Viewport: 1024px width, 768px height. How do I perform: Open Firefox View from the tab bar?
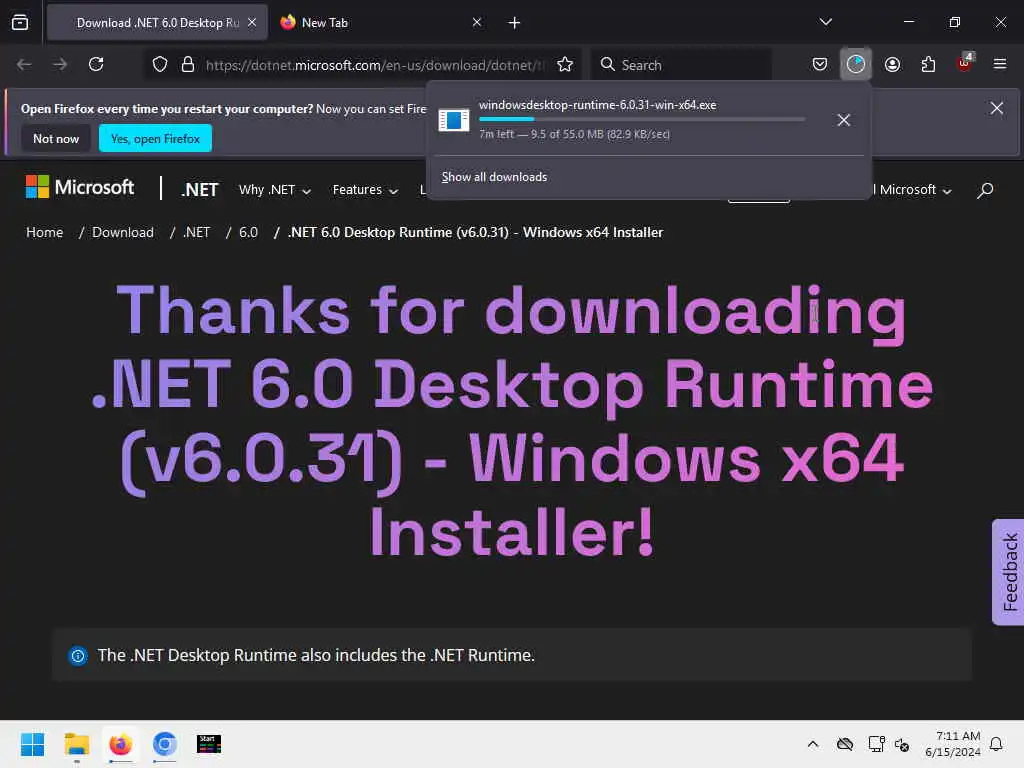(x=20, y=22)
